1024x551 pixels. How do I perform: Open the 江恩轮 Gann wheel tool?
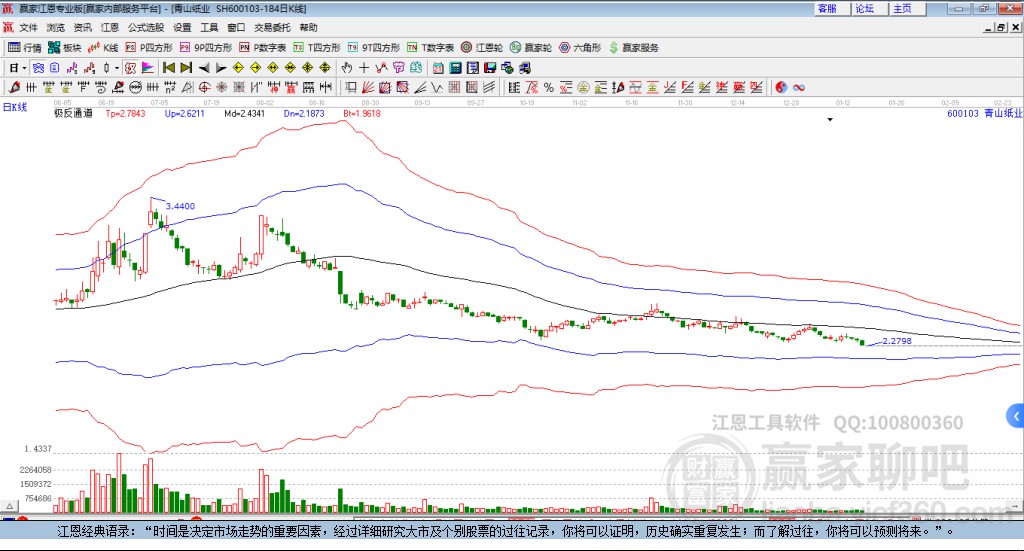(482, 48)
